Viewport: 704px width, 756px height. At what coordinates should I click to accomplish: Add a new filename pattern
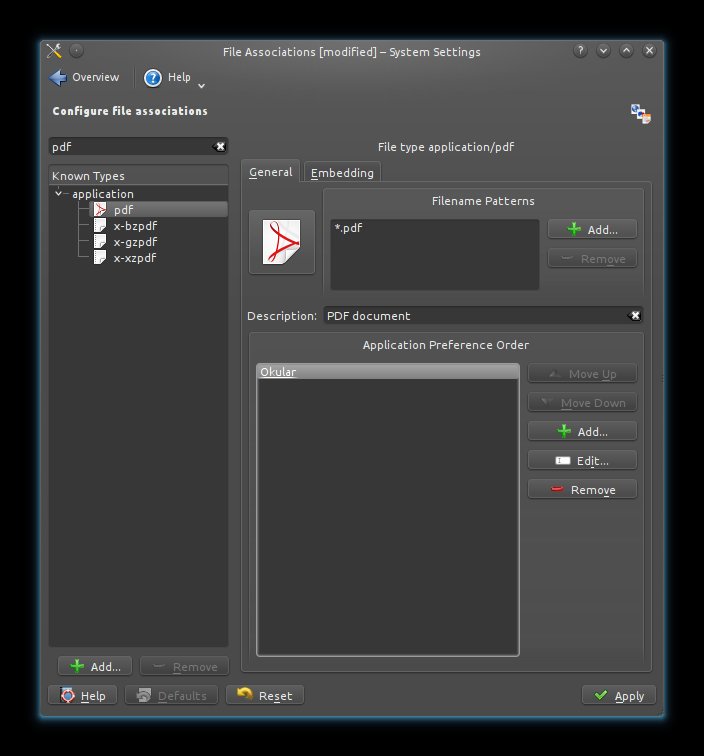[x=592, y=229]
